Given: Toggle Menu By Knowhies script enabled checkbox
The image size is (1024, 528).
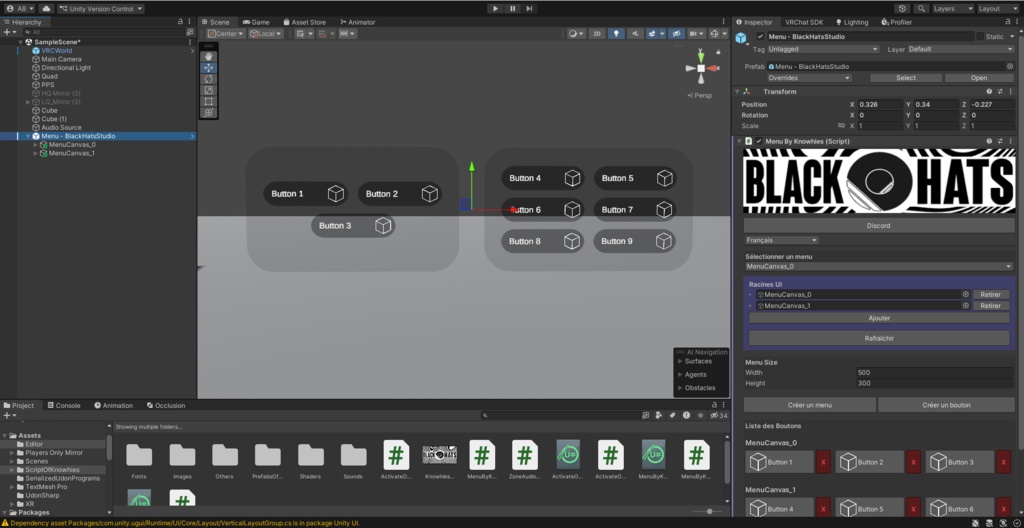Looking at the screenshot, I should (x=759, y=141).
